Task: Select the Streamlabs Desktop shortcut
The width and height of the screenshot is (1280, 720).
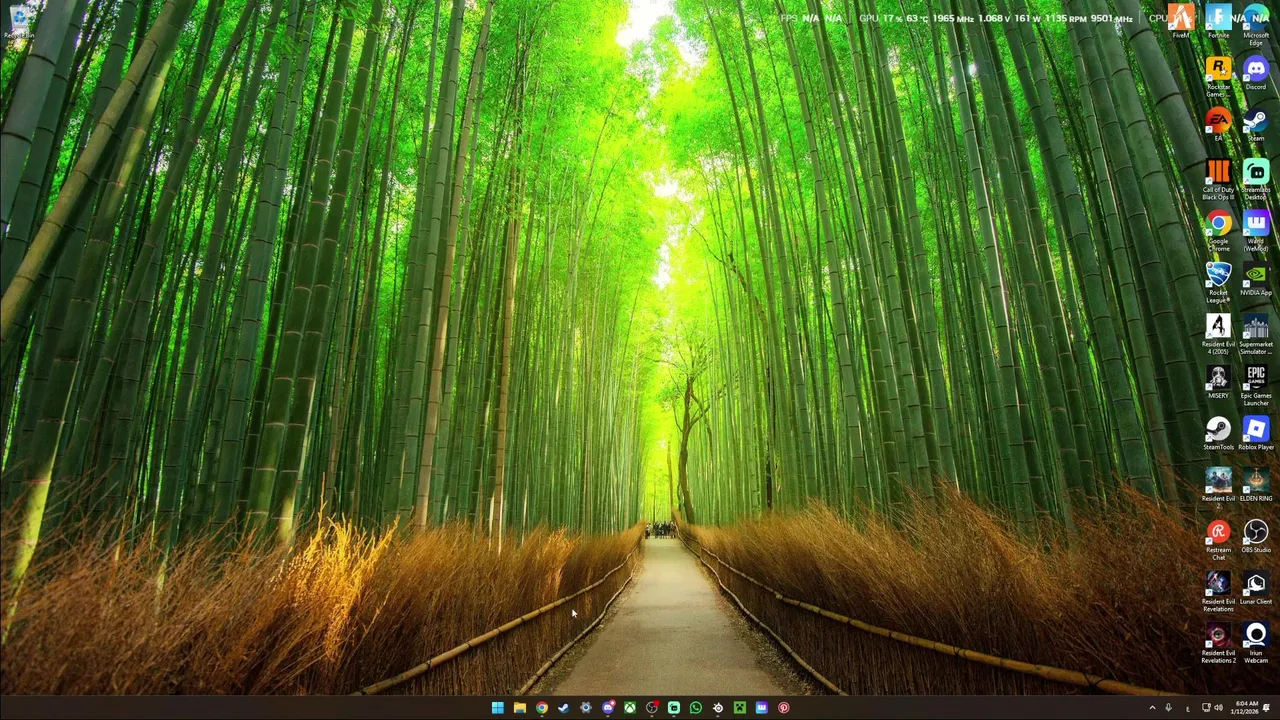Action: pos(1256,180)
